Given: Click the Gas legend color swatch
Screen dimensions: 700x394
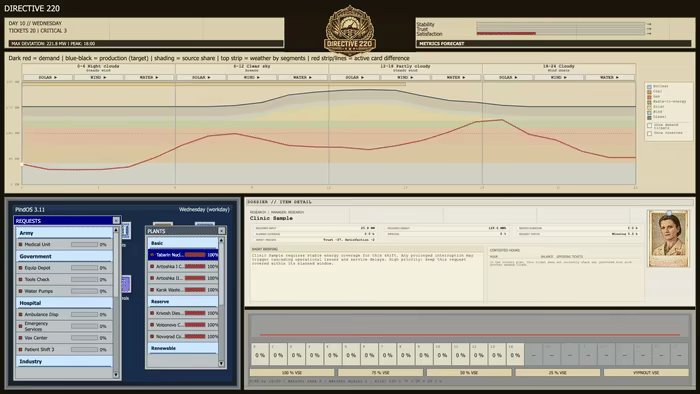Looking at the screenshot, I should [650, 96].
